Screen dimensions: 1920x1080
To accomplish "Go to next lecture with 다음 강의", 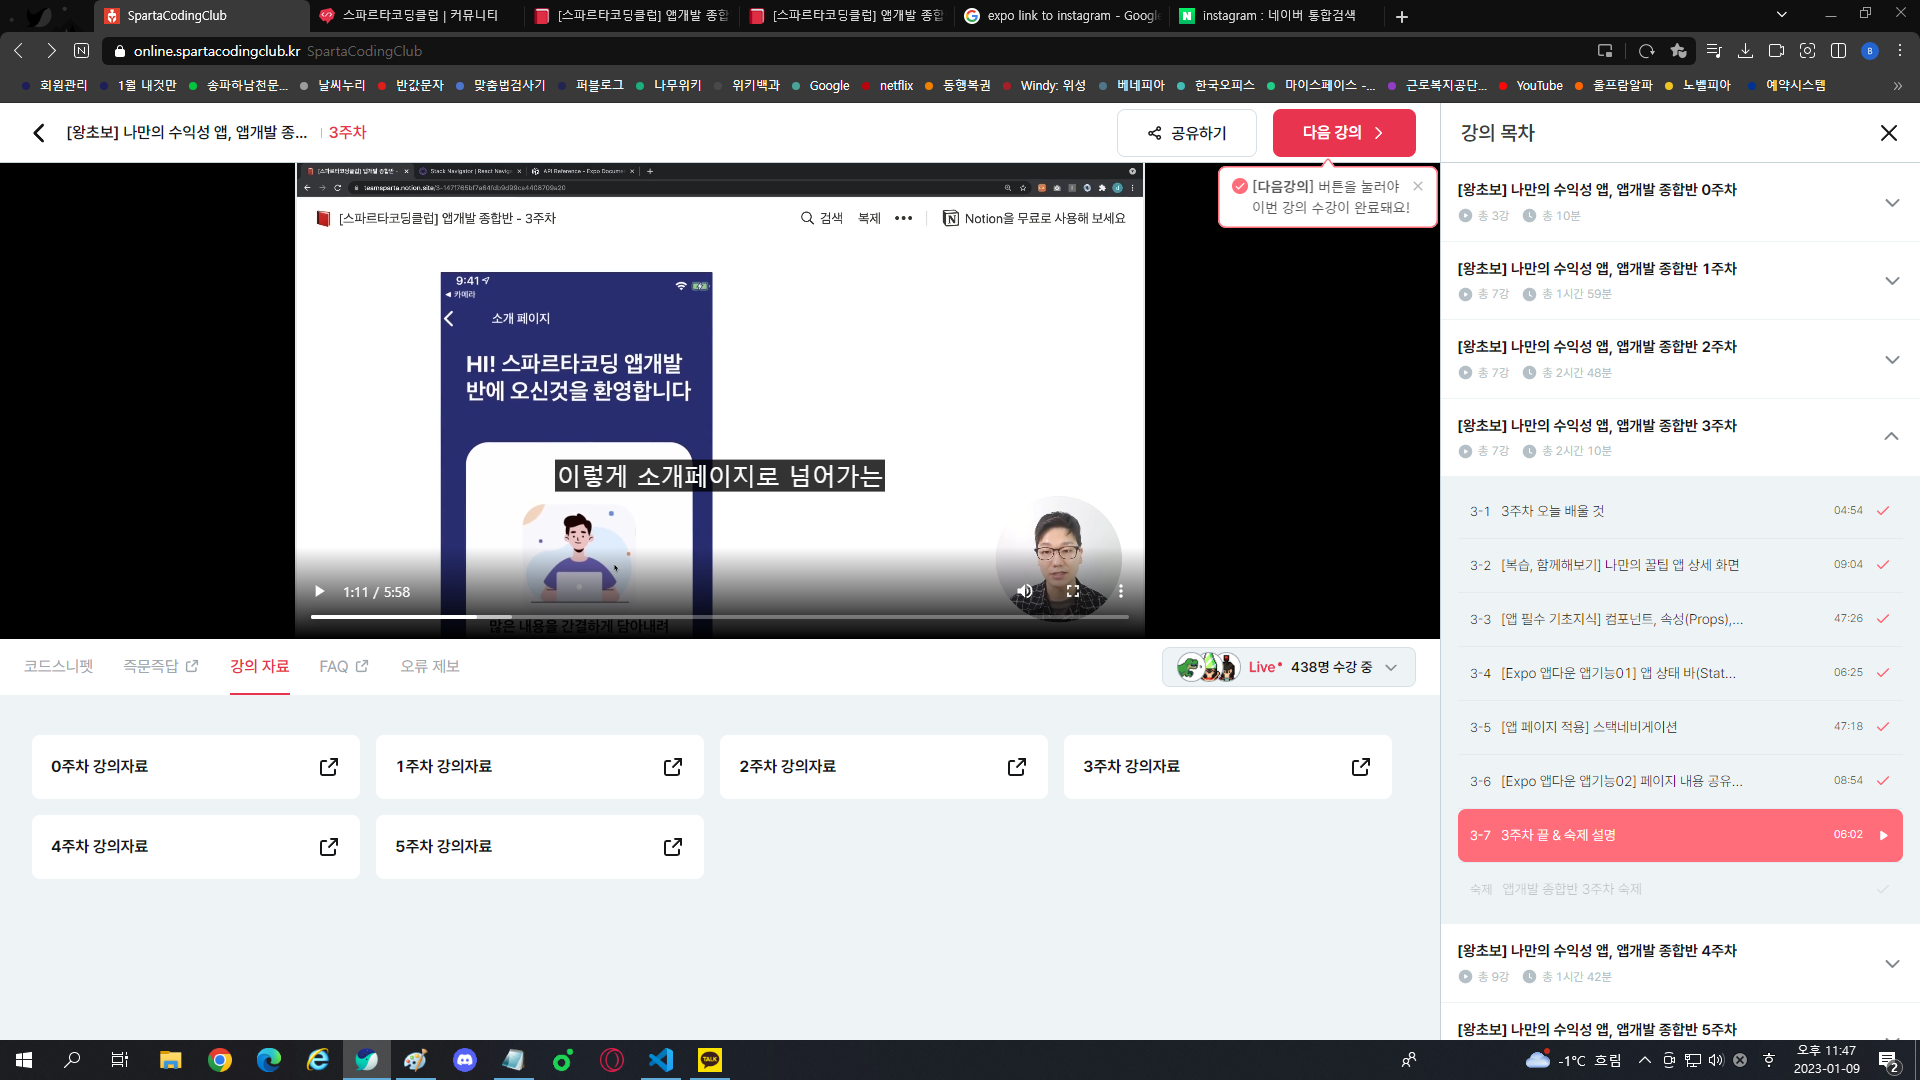I will pyautogui.click(x=1344, y=133).
